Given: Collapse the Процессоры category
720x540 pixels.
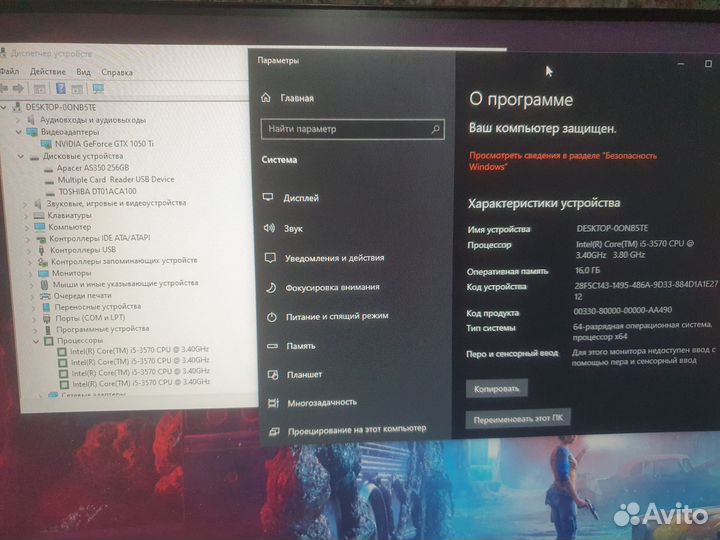Looking at the screenshot, I should click(x=36, y=341).
